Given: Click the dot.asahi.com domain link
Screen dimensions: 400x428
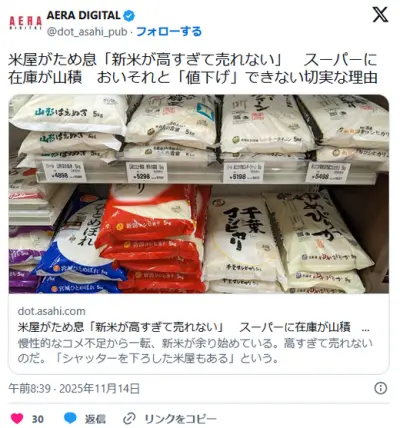Looking at the screenshot, I should (51, 311).
